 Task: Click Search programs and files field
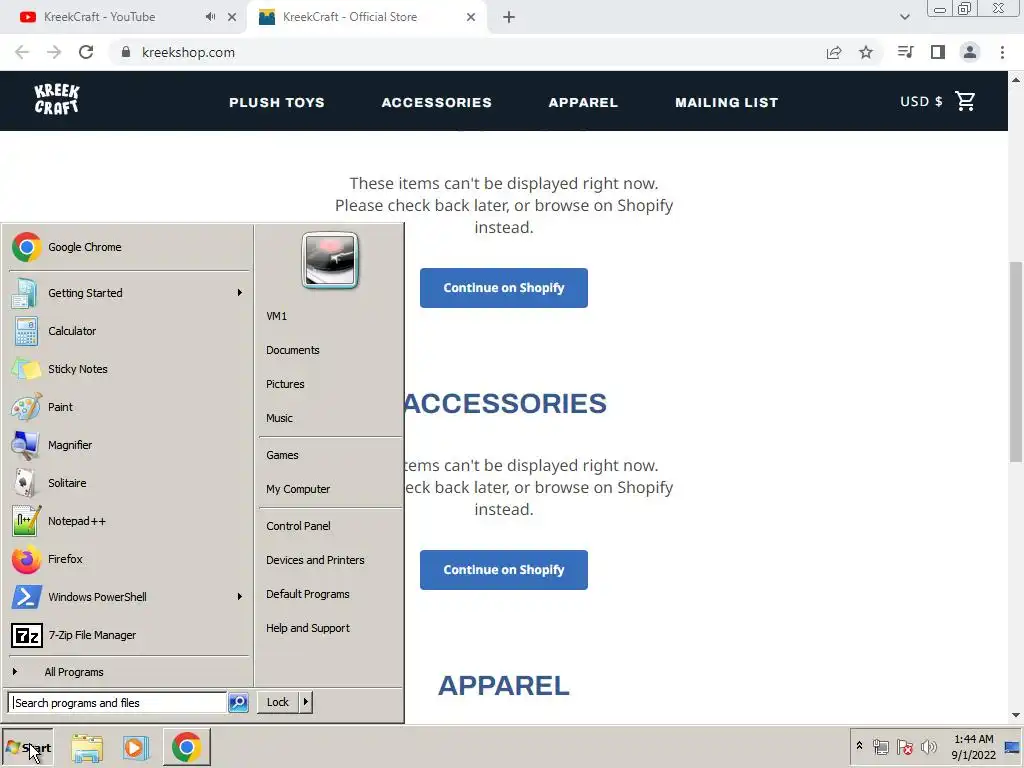tap(118, 703)
